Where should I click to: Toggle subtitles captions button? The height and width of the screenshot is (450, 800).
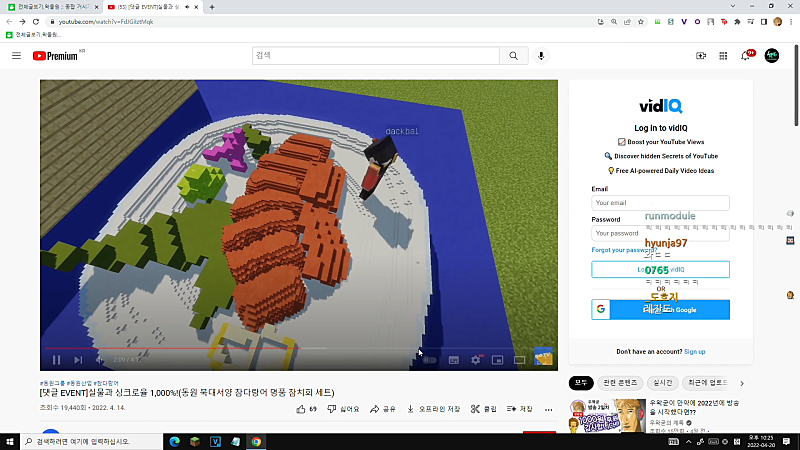[x=454, y=360]
